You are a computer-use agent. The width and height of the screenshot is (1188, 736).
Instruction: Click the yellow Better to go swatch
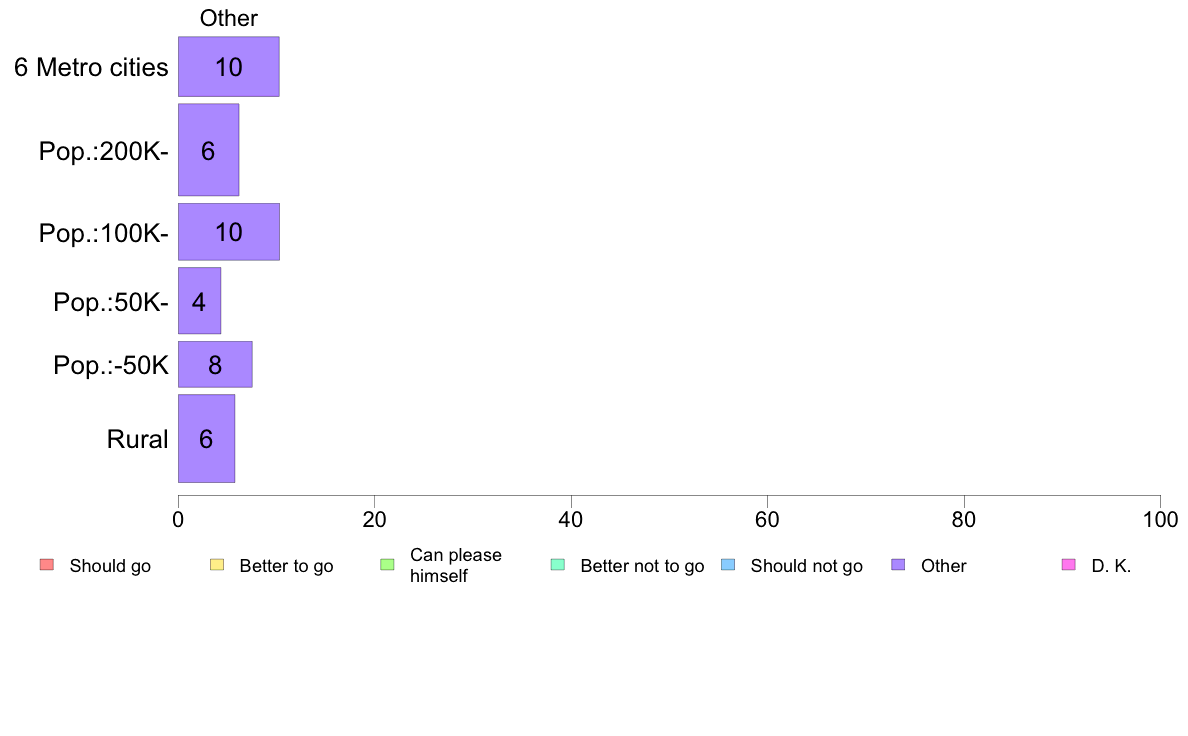[217, 565]
